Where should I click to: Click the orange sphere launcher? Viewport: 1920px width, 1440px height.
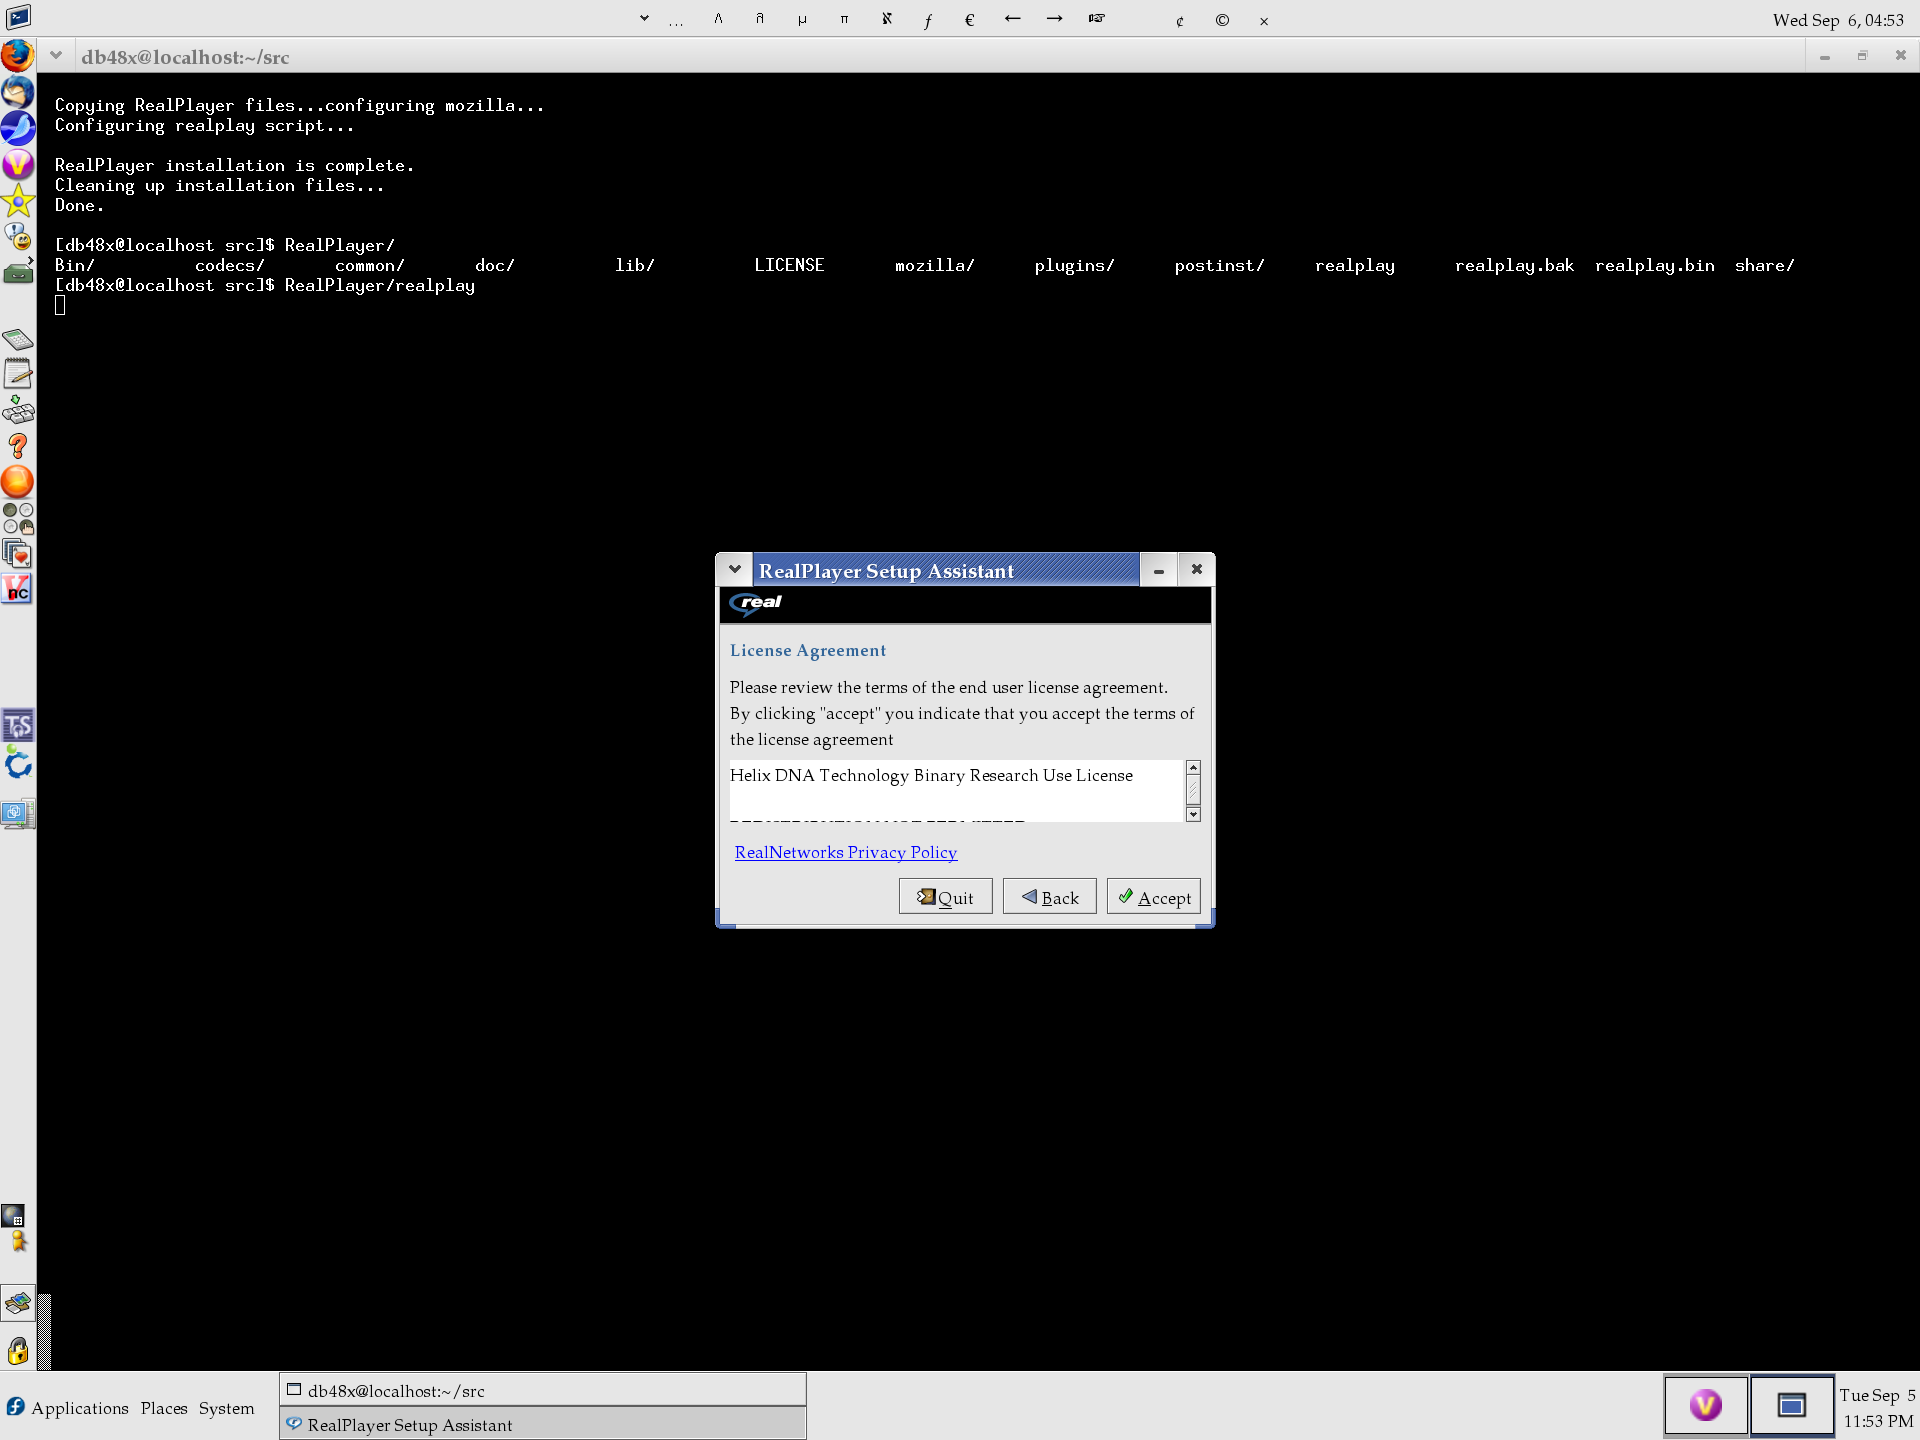pyautogui.click(x=18, y=482)
